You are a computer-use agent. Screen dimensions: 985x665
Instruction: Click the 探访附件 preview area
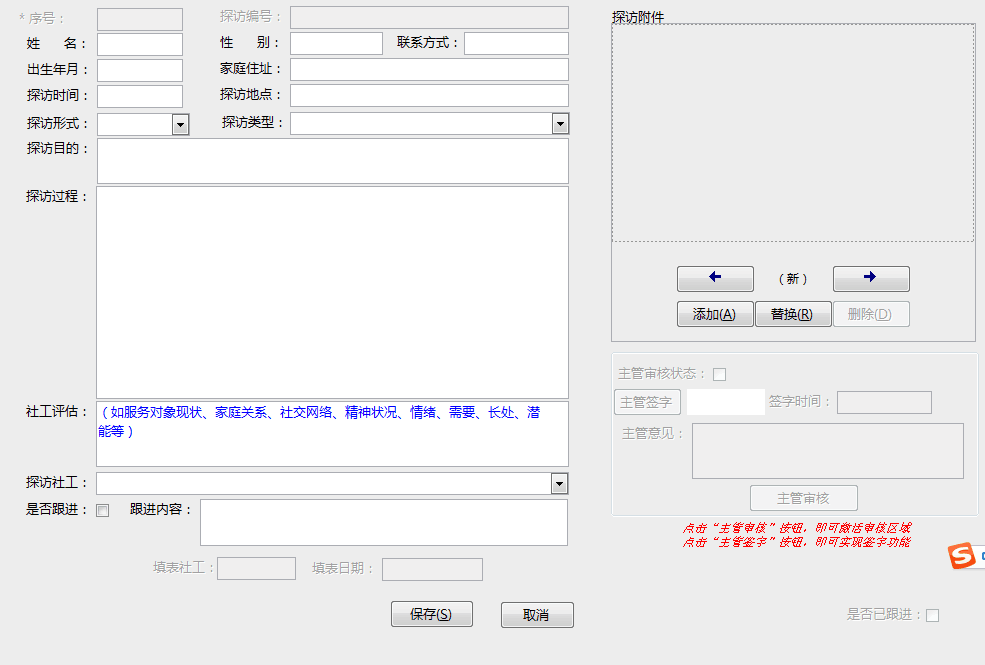[x=793, y=133]
